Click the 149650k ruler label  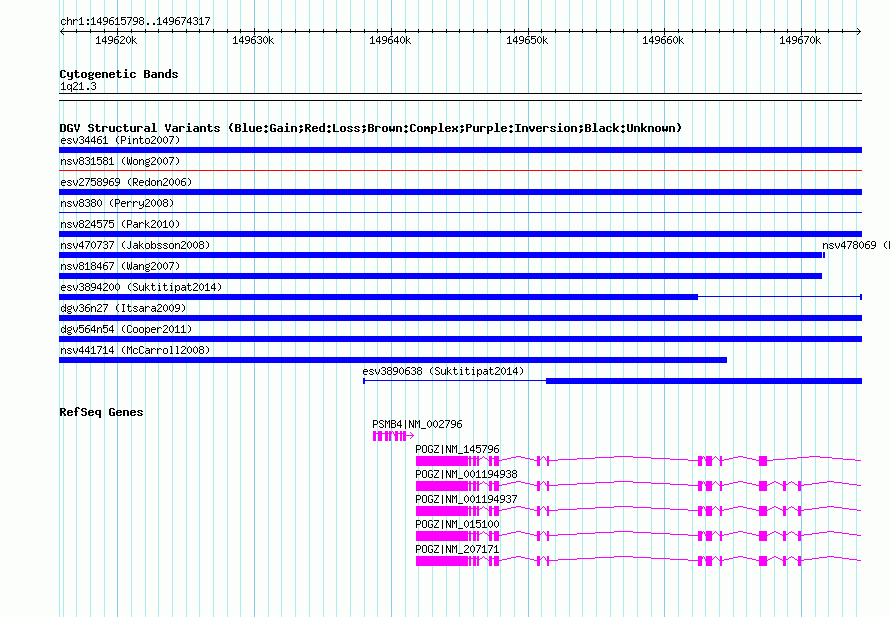coord(527,40)
